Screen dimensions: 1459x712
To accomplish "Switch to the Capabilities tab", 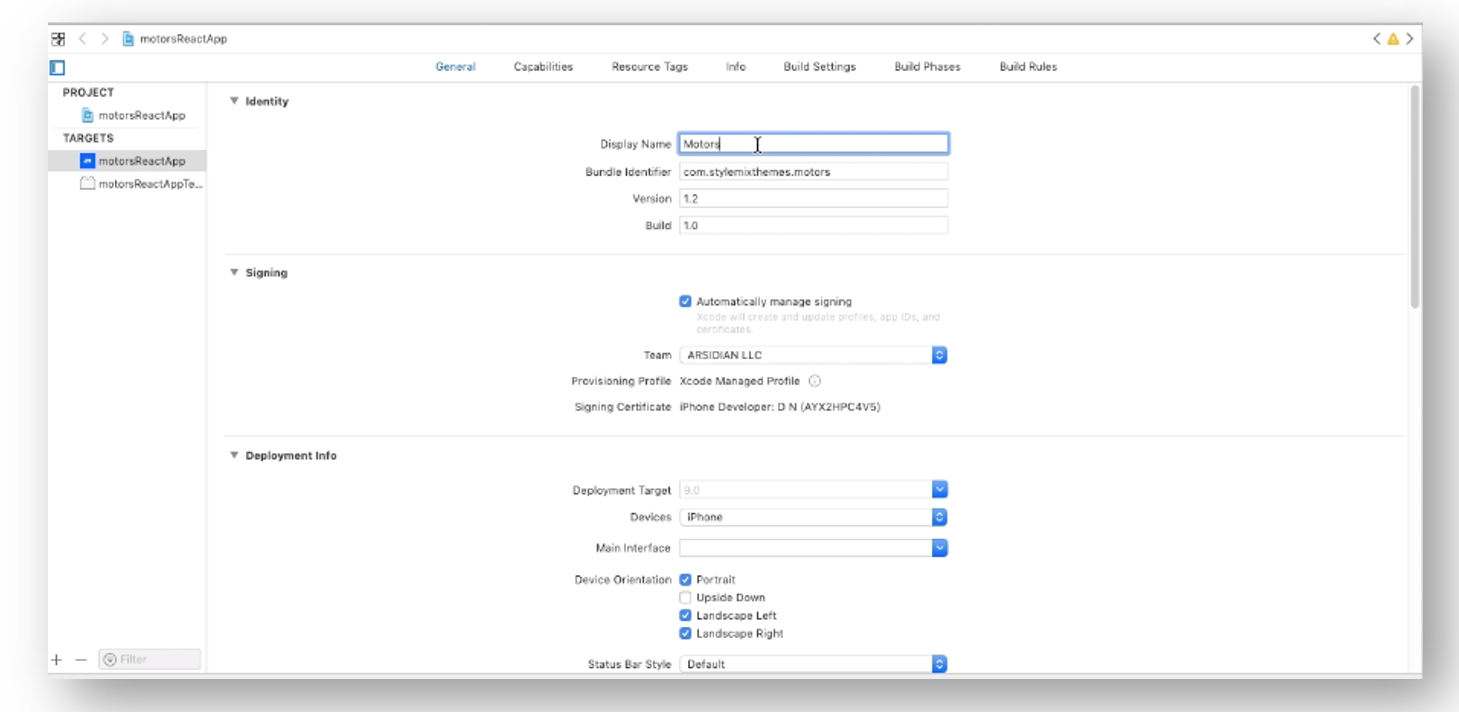I will [543, 67].
